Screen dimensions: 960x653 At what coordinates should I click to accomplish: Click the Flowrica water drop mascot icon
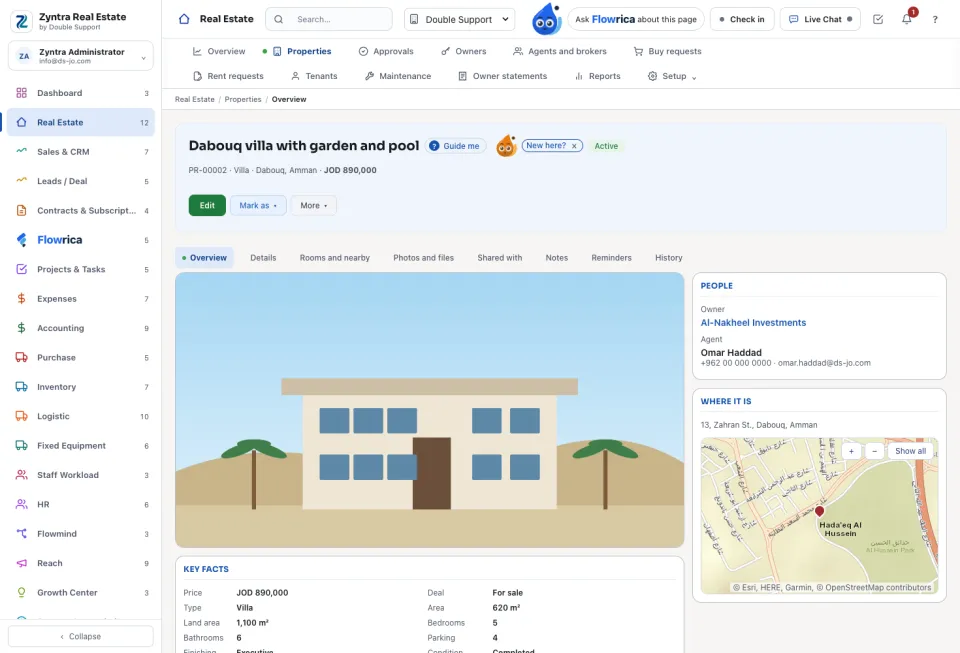coord(546,19)
